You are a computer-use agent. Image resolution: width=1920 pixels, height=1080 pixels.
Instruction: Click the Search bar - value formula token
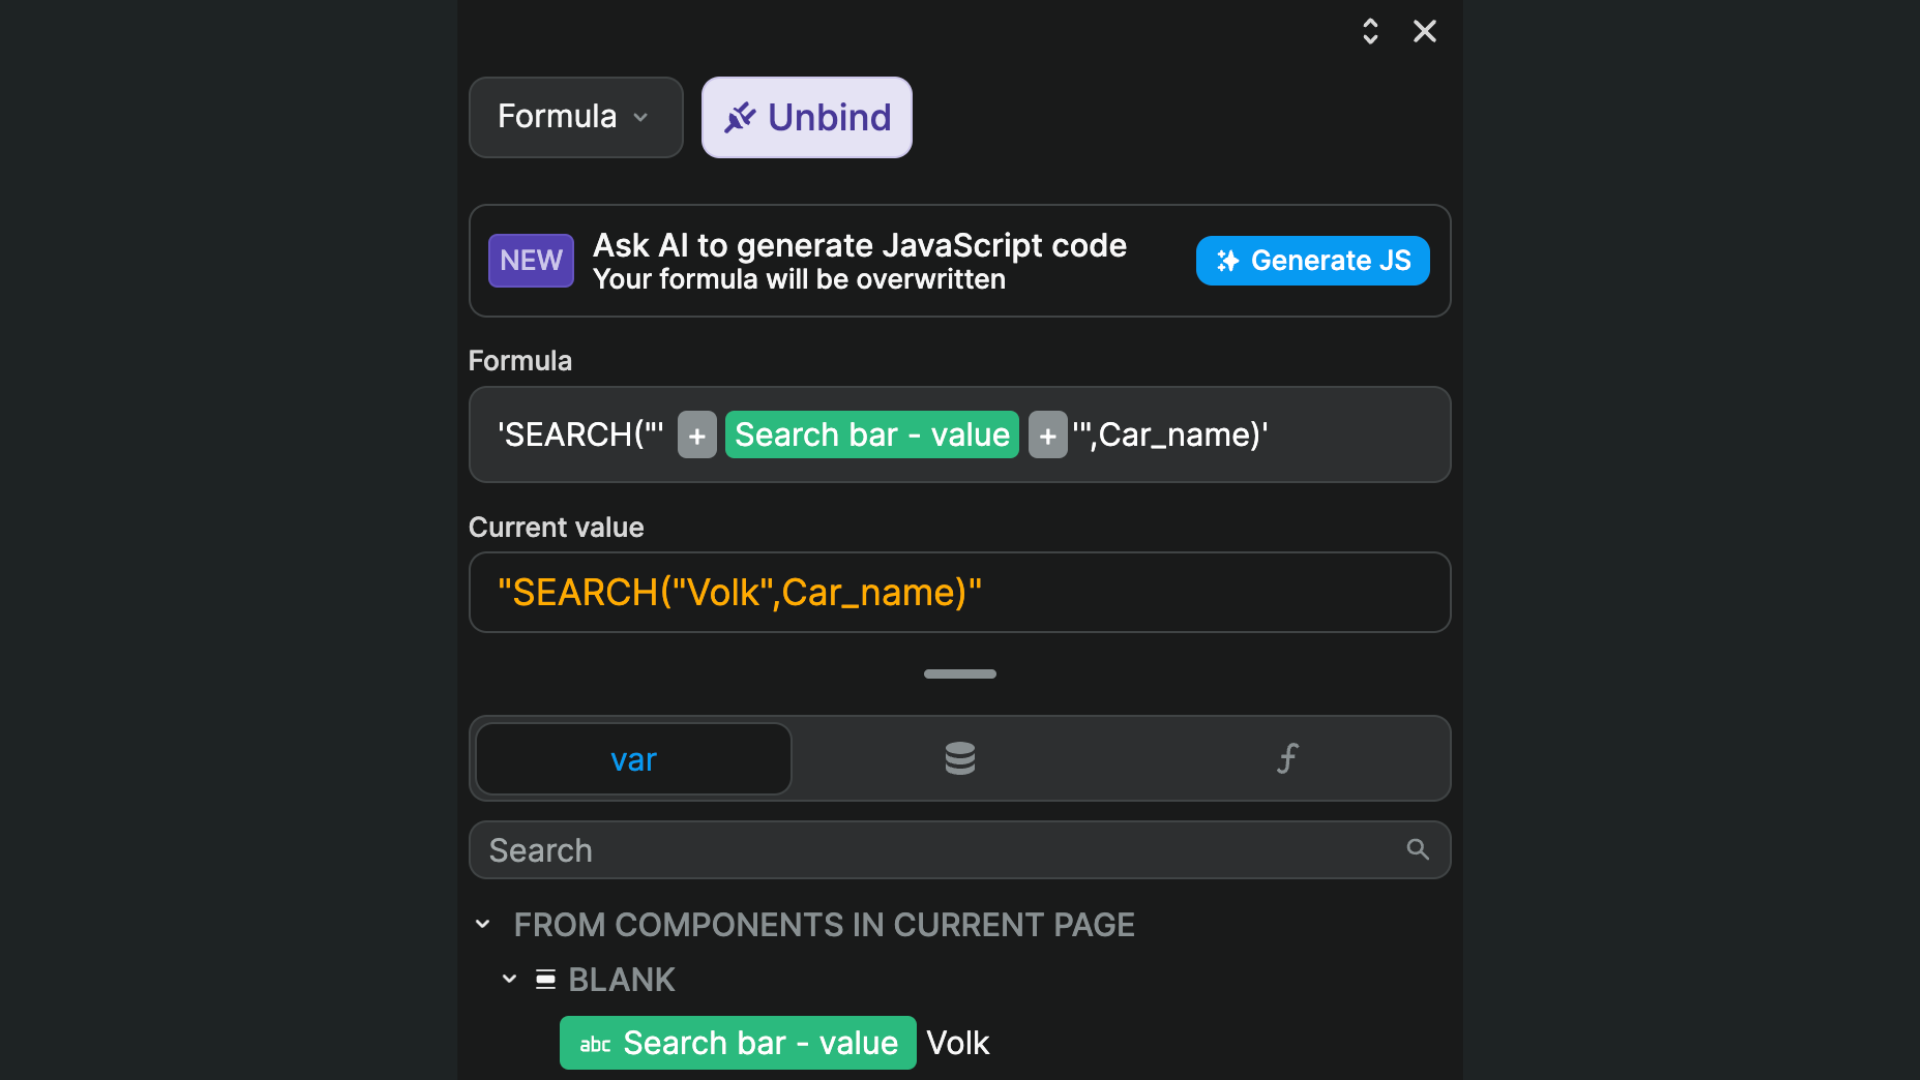[872, 434]
